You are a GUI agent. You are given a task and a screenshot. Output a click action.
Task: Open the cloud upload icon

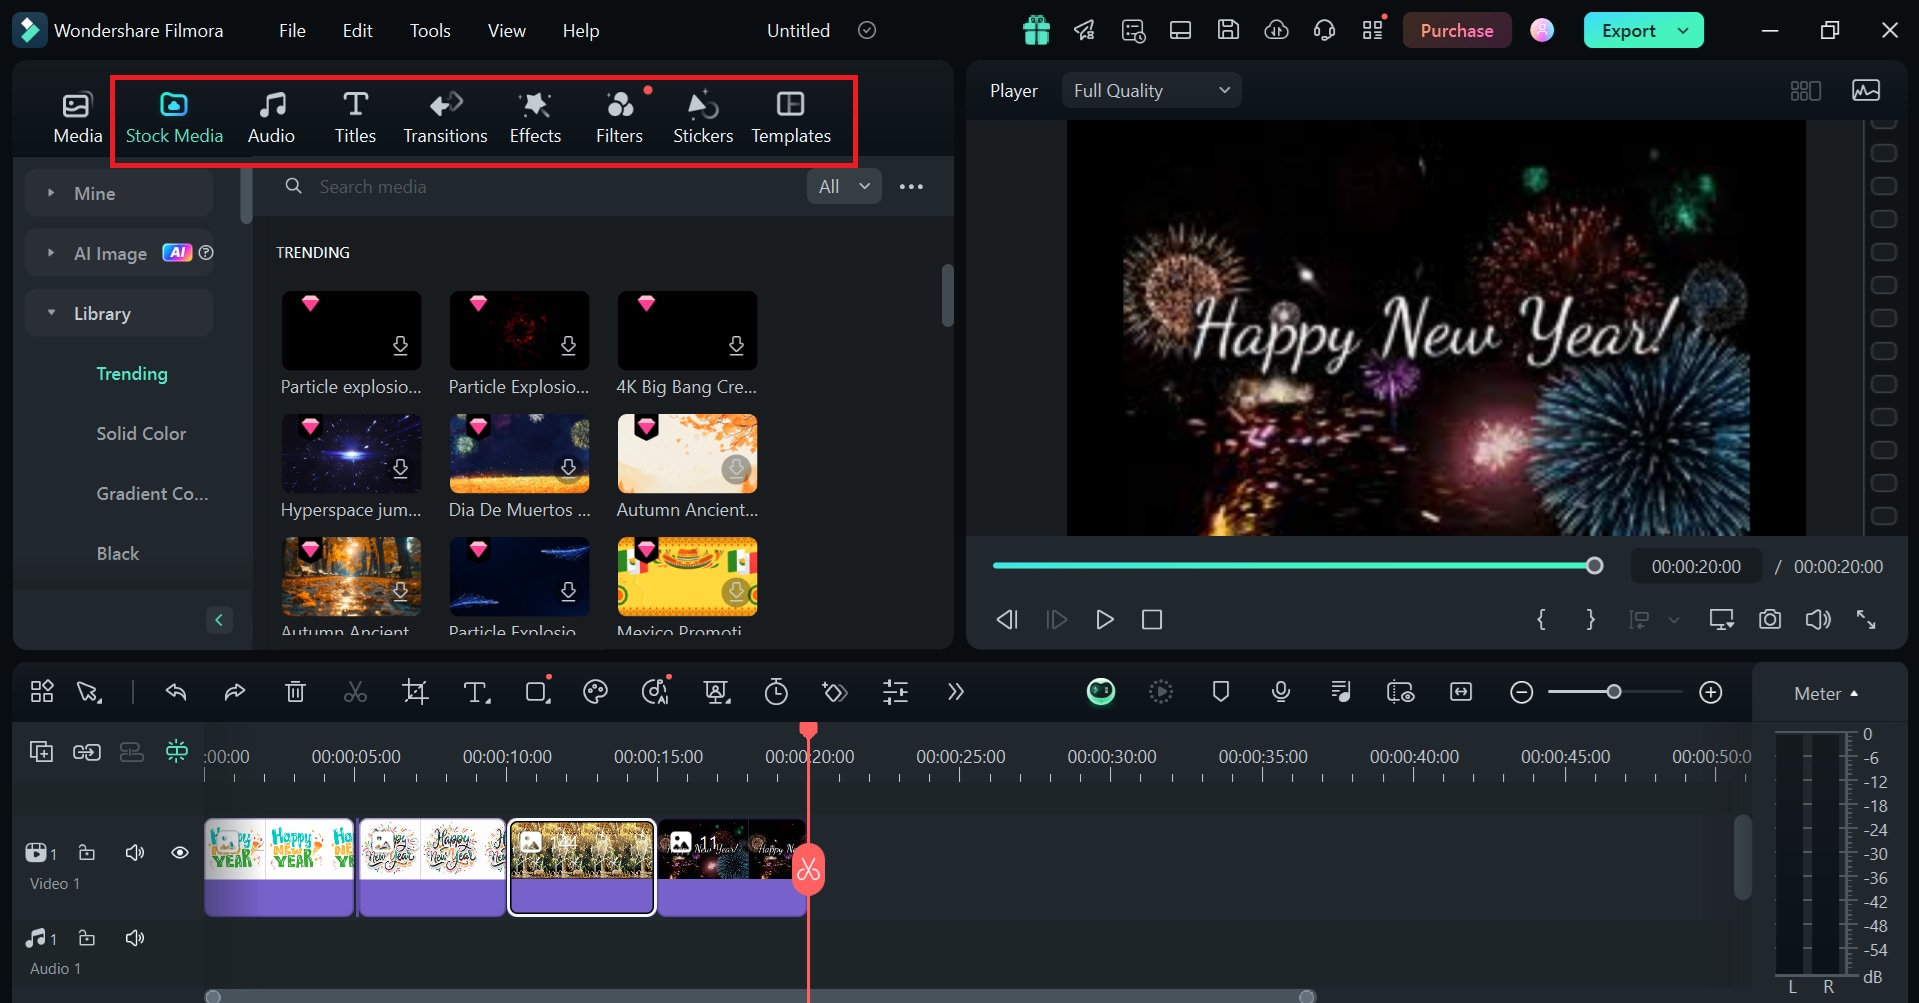(1276, 30)
